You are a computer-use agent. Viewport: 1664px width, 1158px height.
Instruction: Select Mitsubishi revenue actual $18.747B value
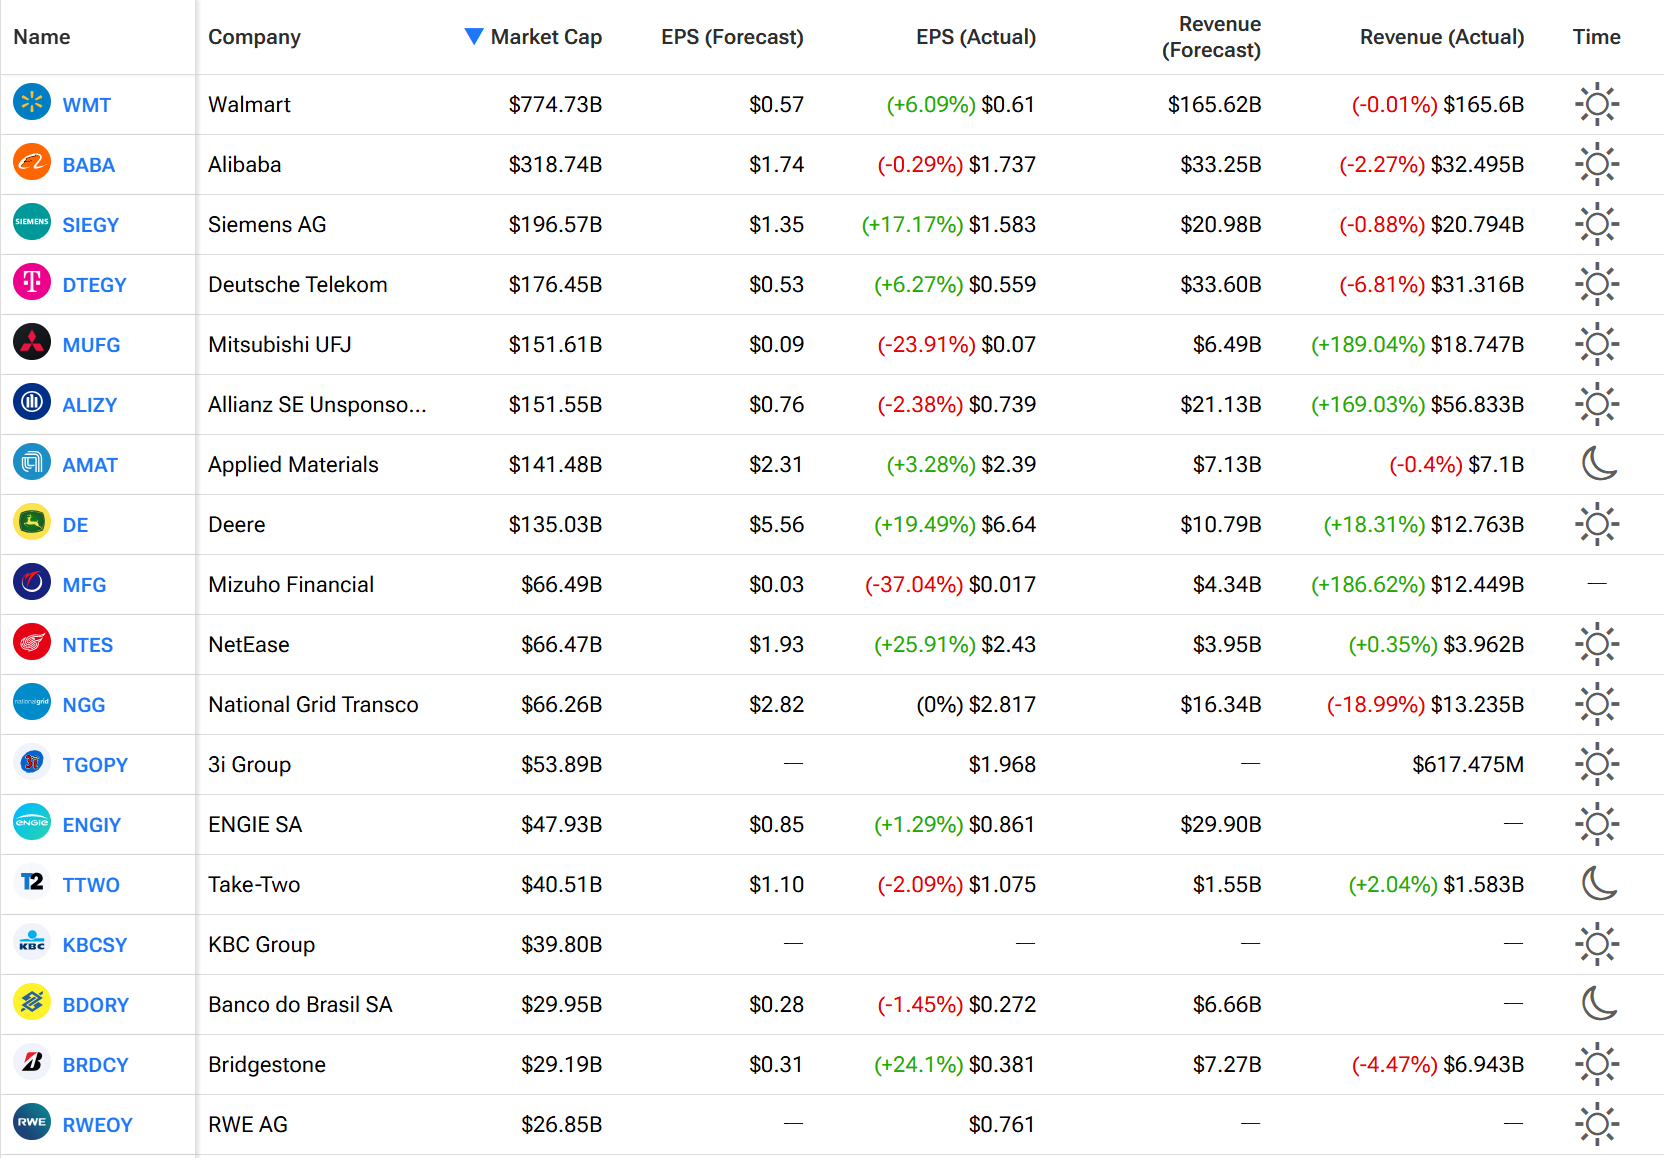pyautogui.click(x=1477, y=345)
